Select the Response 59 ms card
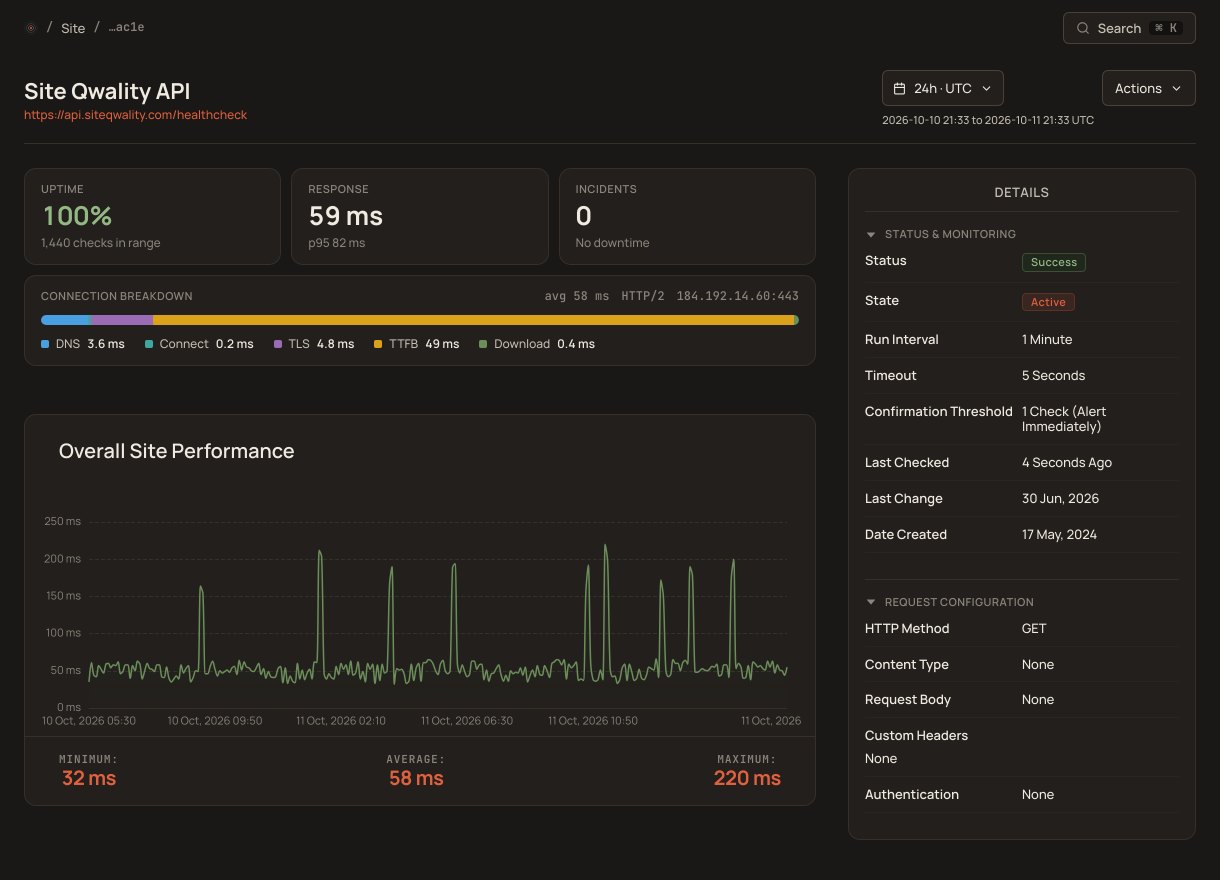The width and height of the screenshot is (1220, 880). (x=419, y=216)
